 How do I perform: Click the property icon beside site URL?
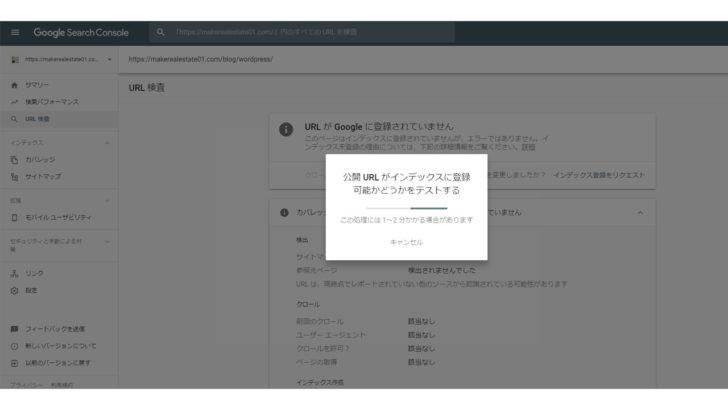[15, 59]
